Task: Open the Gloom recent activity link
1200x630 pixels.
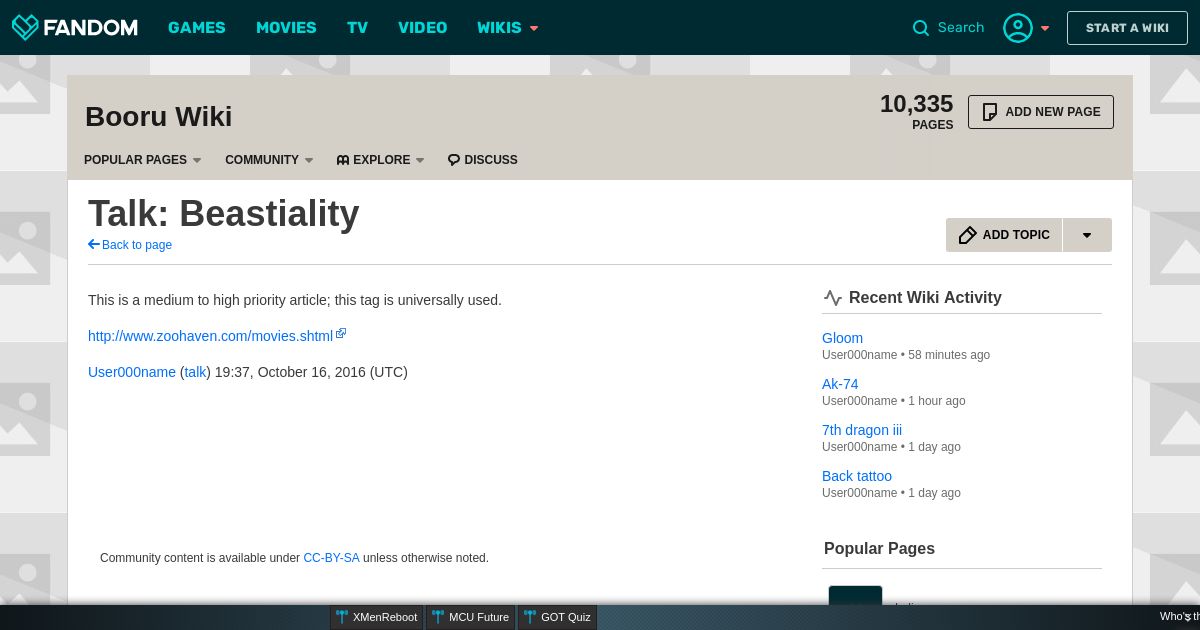Action: 842,338
